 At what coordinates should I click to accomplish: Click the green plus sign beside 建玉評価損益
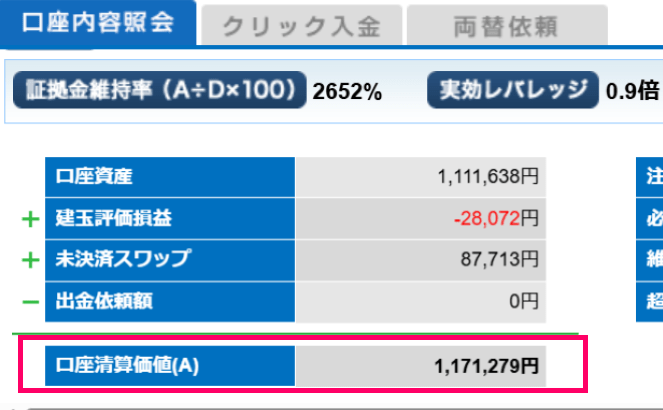point(31,219)
